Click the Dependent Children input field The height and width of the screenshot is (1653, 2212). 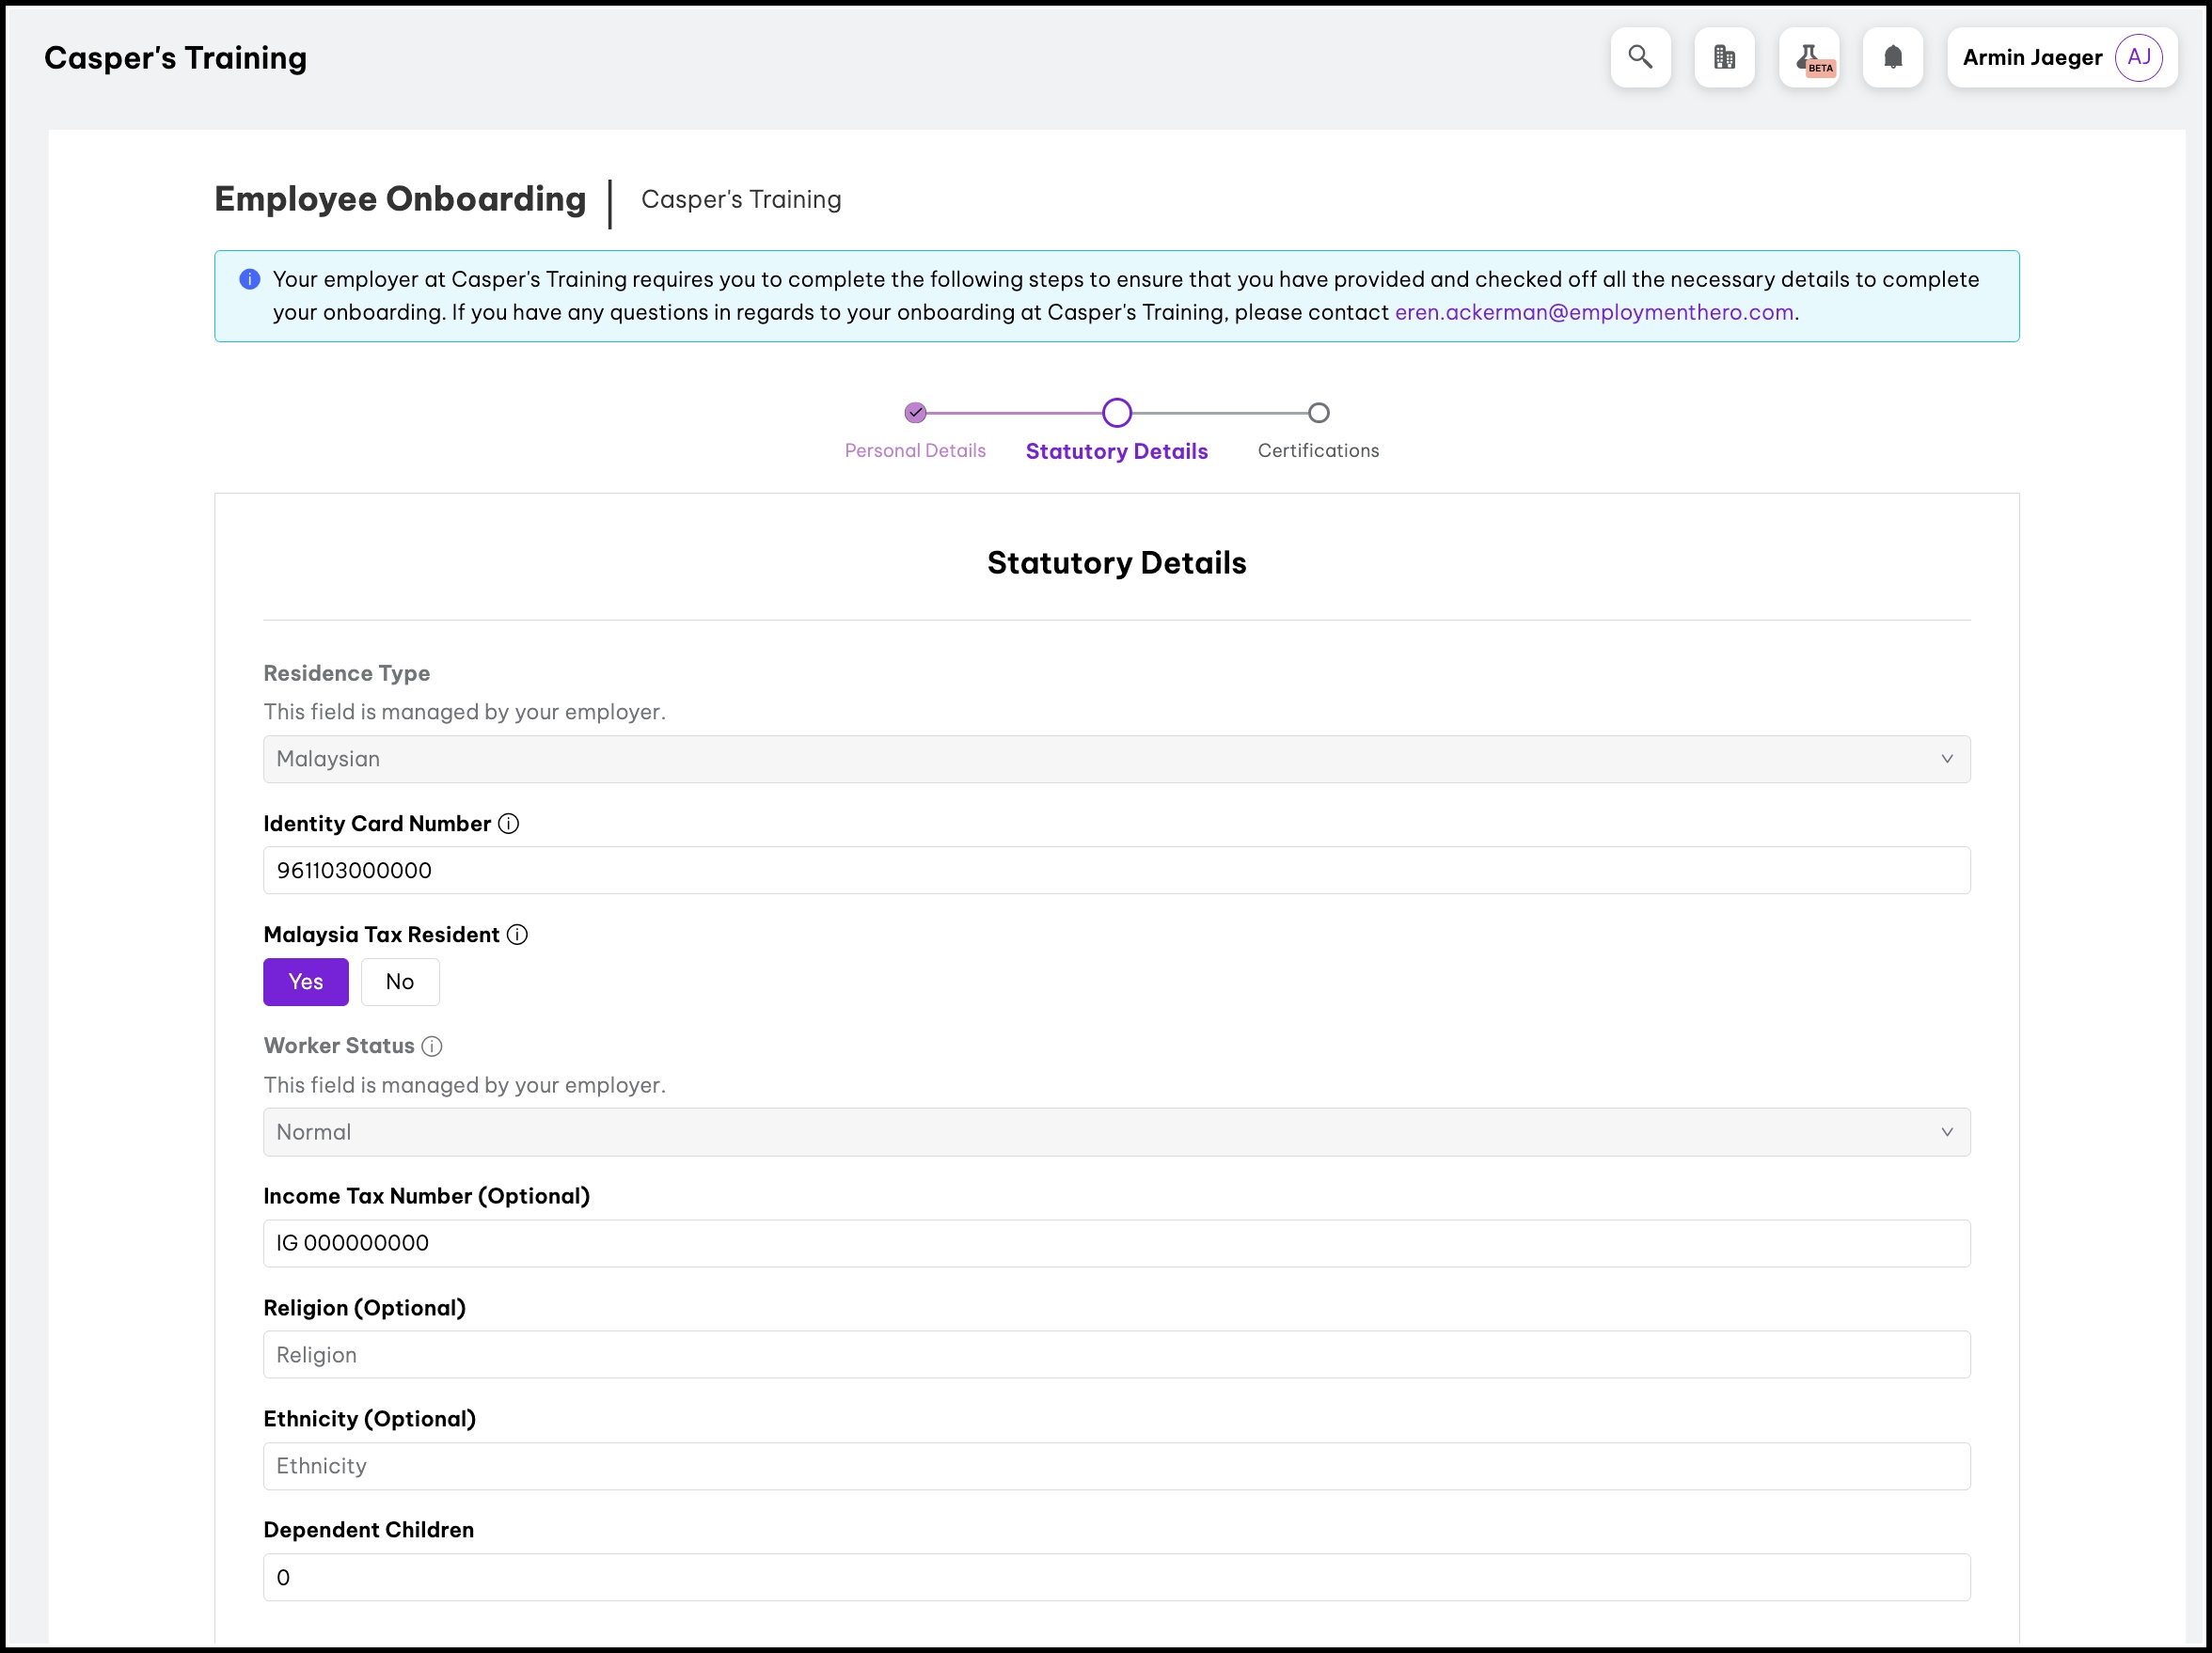[1116, 1577]
